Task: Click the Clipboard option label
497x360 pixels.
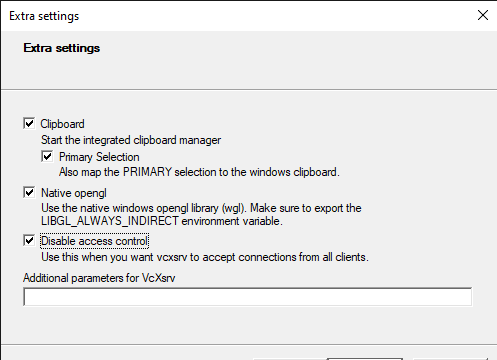Action: coord(62,124)
